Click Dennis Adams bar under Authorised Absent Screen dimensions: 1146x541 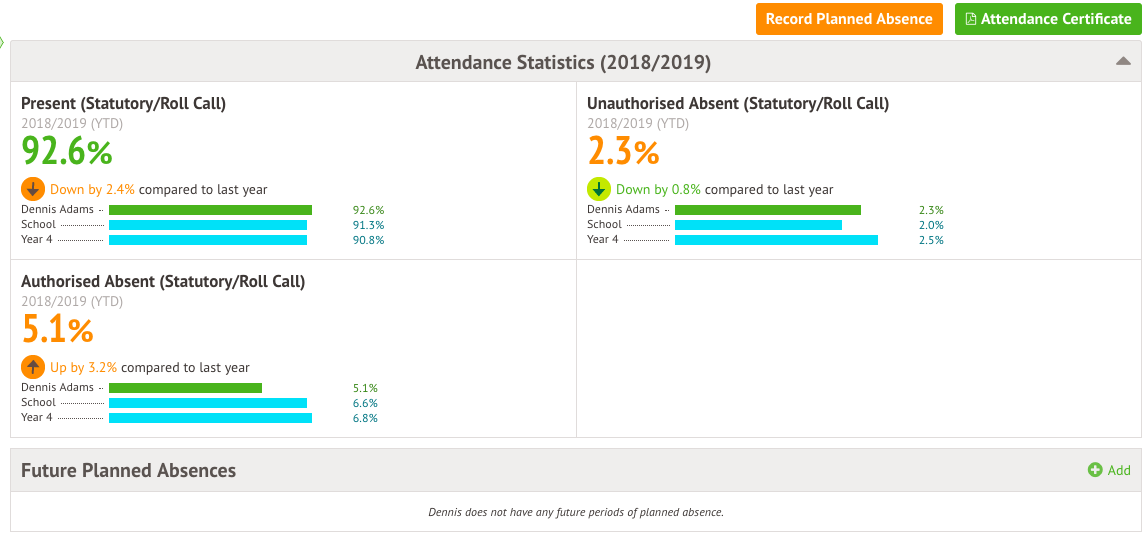tap(185, 388)
